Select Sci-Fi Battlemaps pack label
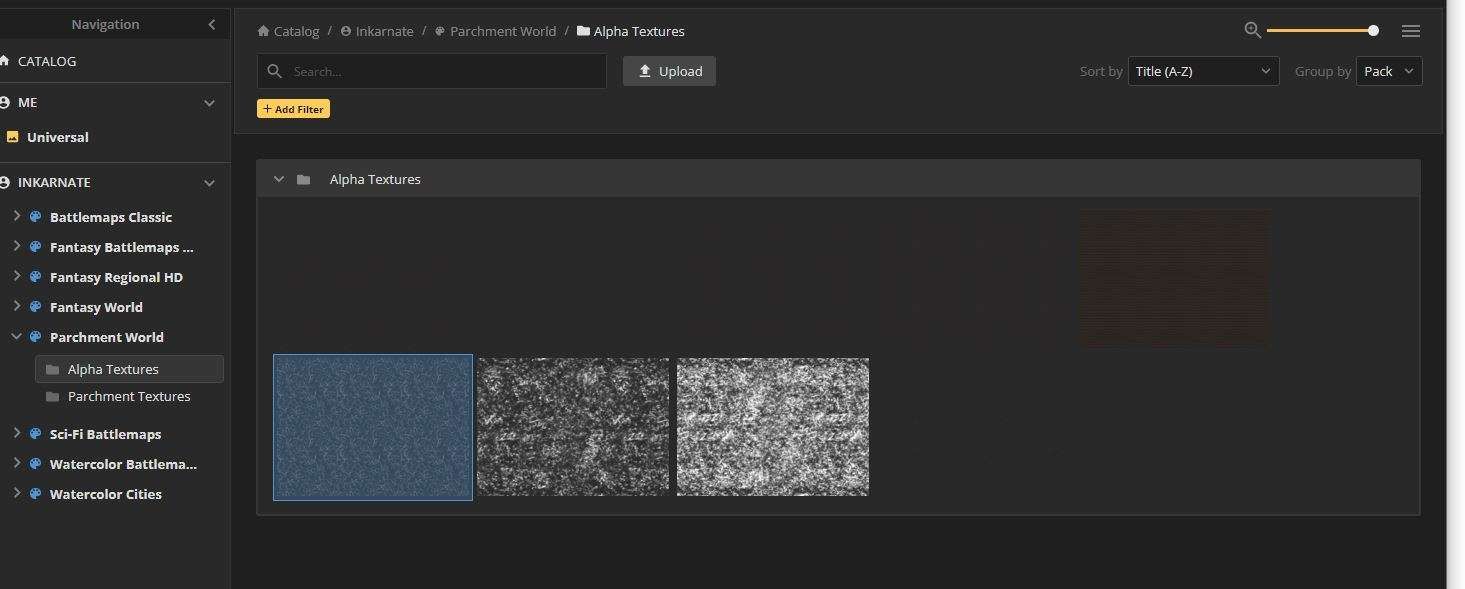The height and width of the screenshot is (589, 1465). point(105,434)
